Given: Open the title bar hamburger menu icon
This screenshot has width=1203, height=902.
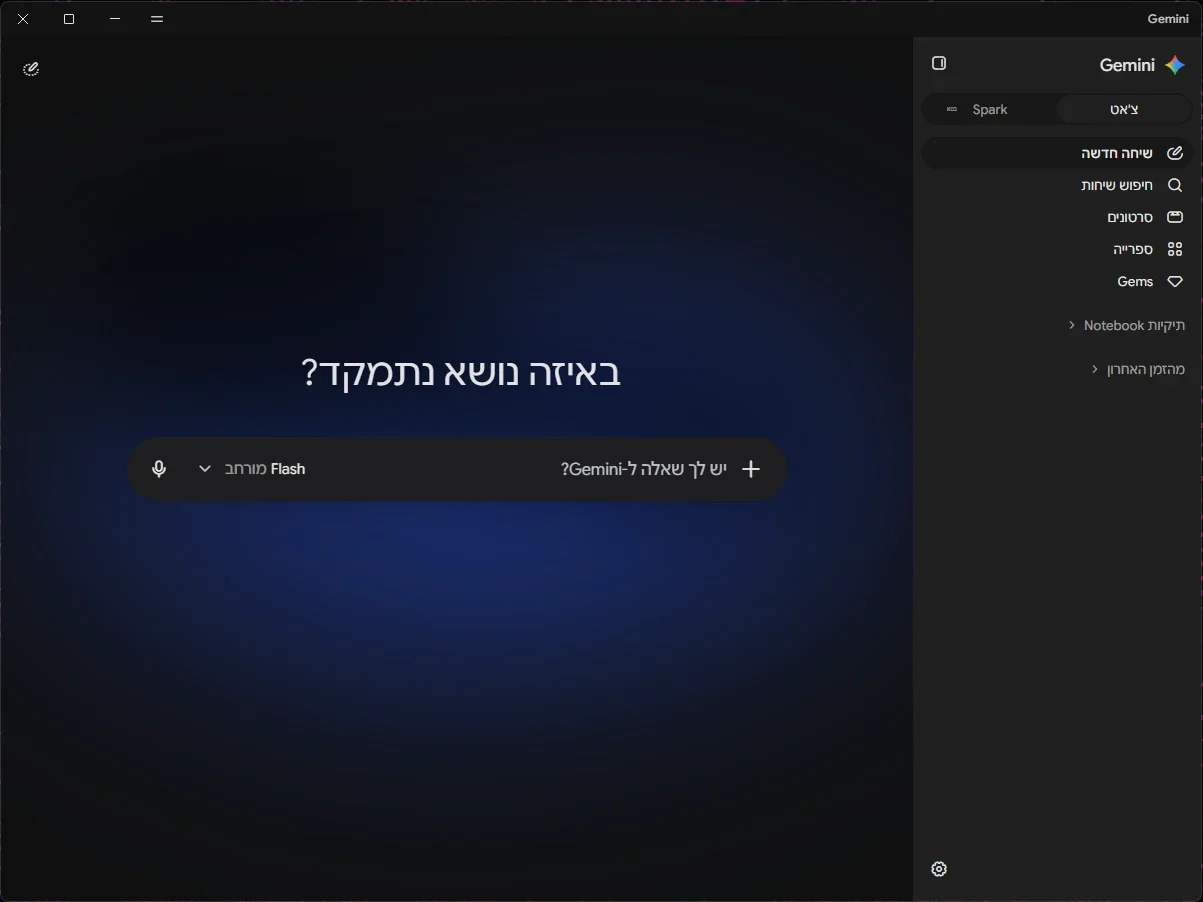Looking at the screenshot, I should click(x=157, y=19).
